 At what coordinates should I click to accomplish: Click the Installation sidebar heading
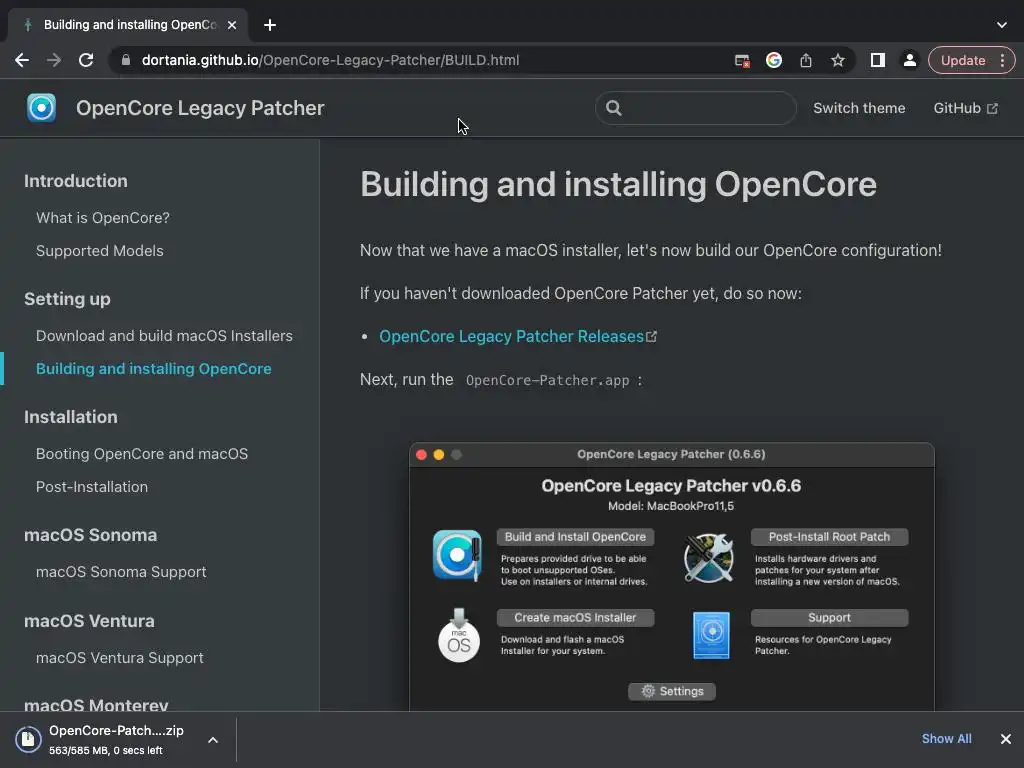point(71,417)
